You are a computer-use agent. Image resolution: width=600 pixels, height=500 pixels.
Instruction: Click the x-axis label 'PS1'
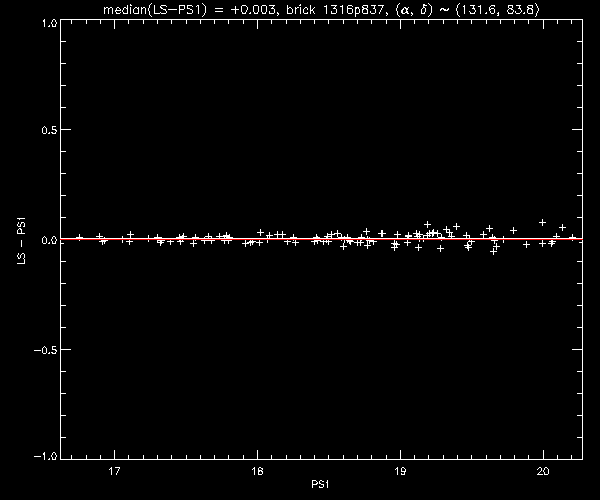[320, 484]
